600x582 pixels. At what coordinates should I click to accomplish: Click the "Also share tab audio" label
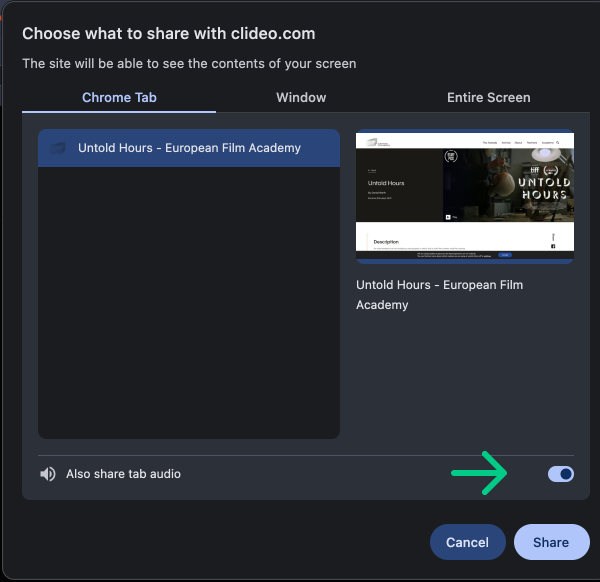(123, 474)
